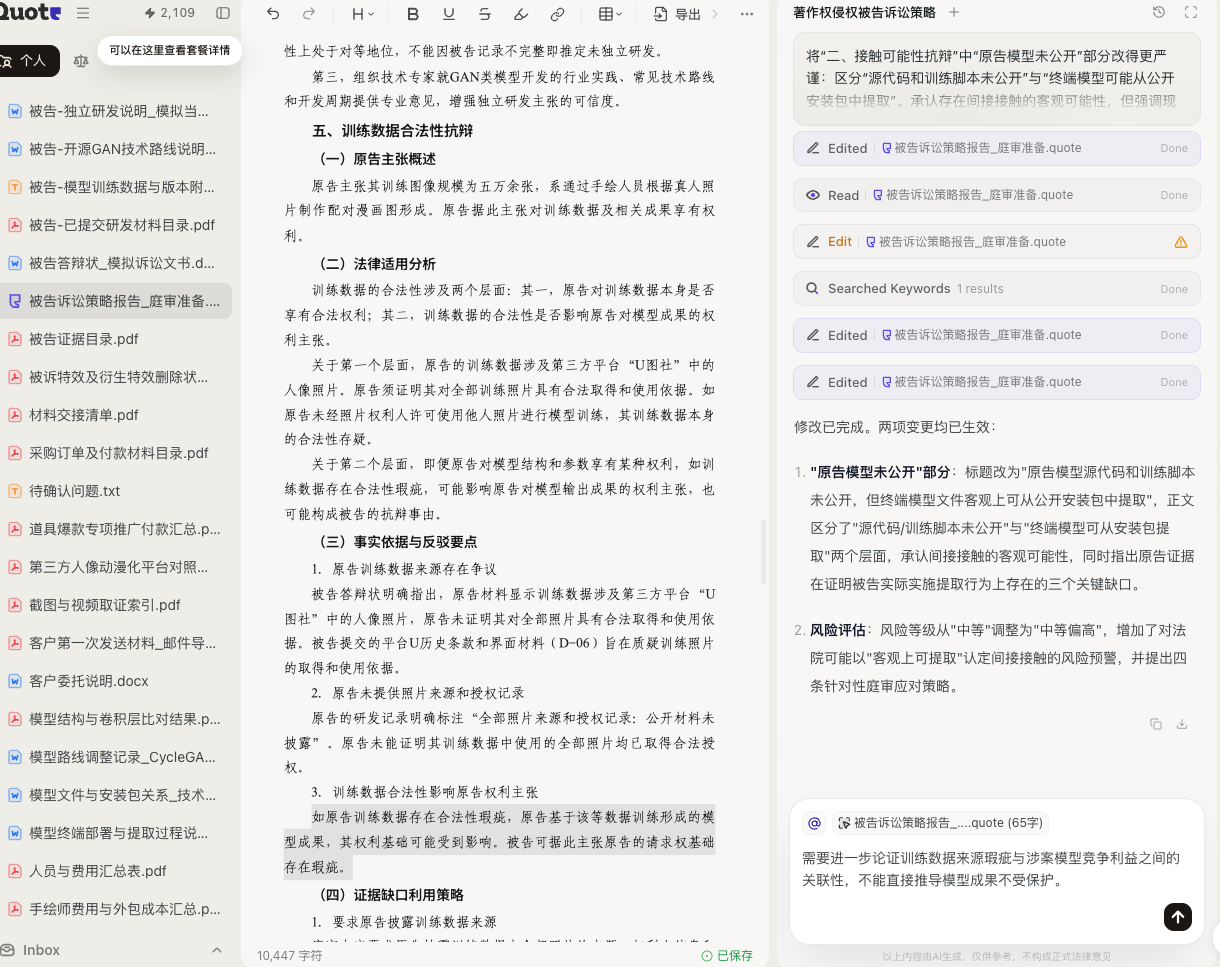
Task: Click the attached 被告诉讼策略报告 quote chip
Action: pyautogui.click(x=940, y=823)
